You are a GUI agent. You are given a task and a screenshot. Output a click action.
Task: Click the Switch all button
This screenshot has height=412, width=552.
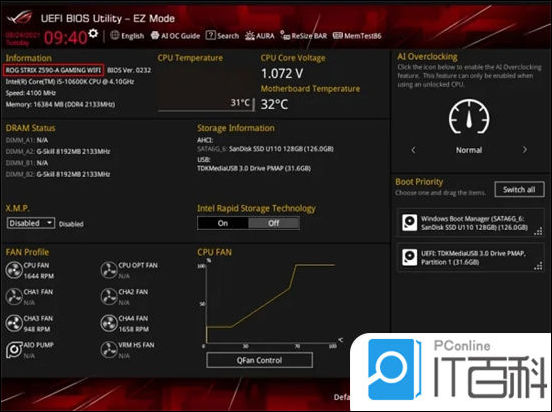[519, 189]
